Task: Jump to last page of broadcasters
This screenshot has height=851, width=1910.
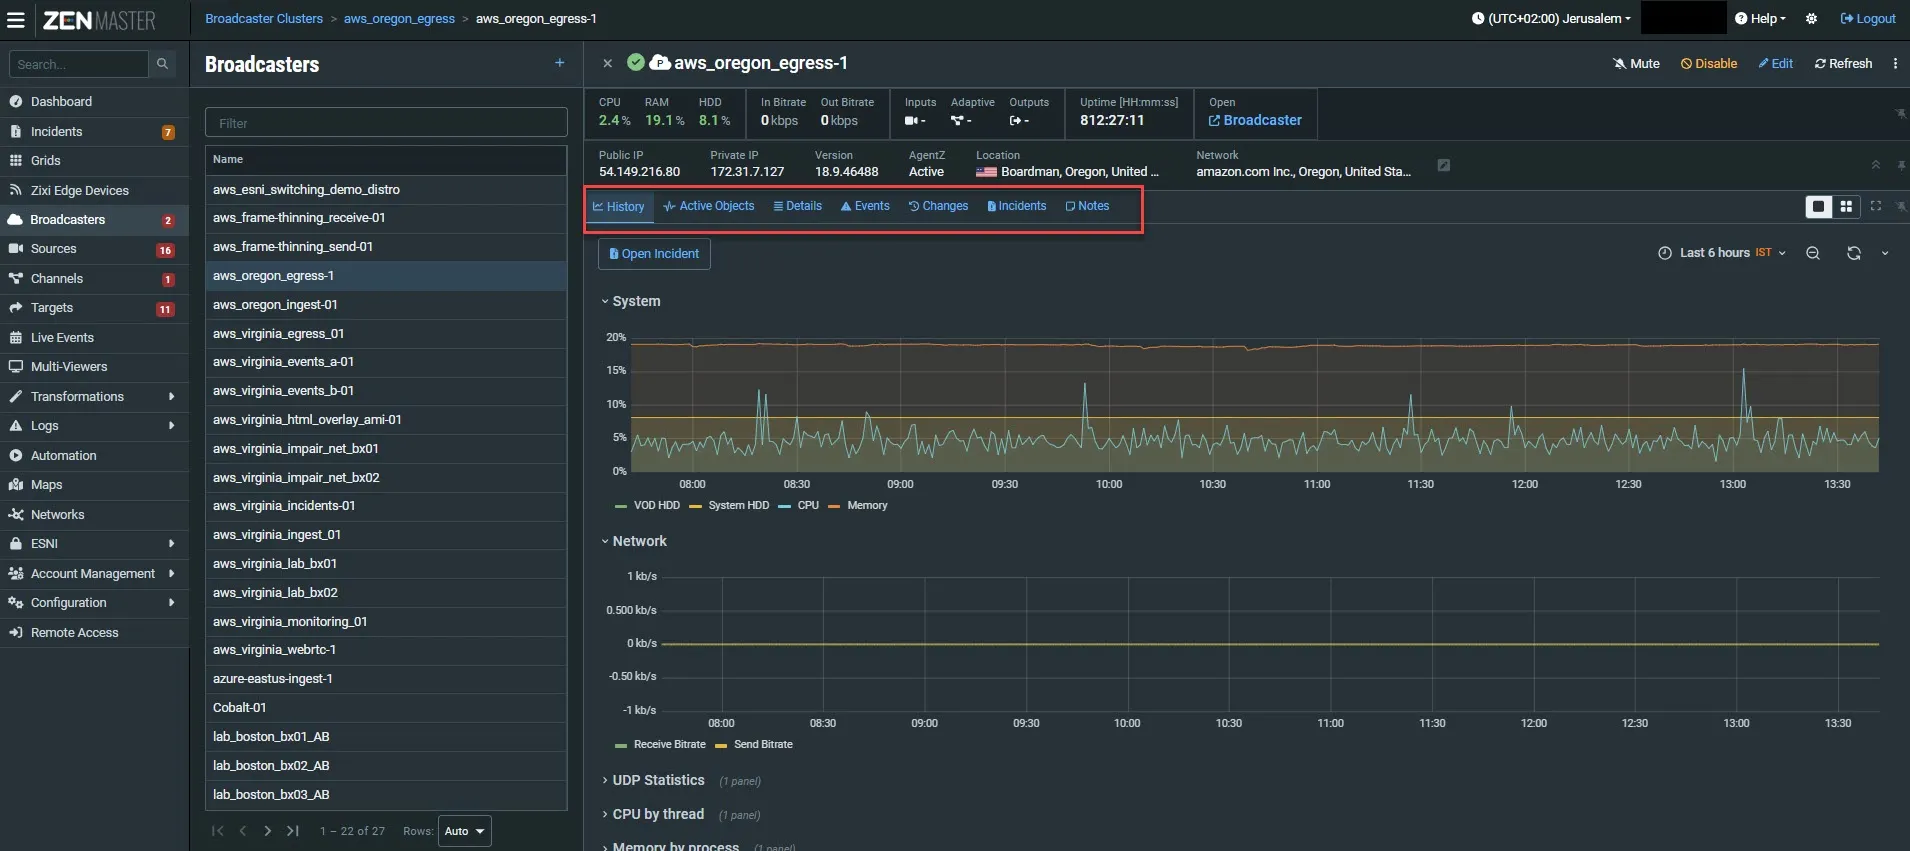Action: click(x=293, y=831)
